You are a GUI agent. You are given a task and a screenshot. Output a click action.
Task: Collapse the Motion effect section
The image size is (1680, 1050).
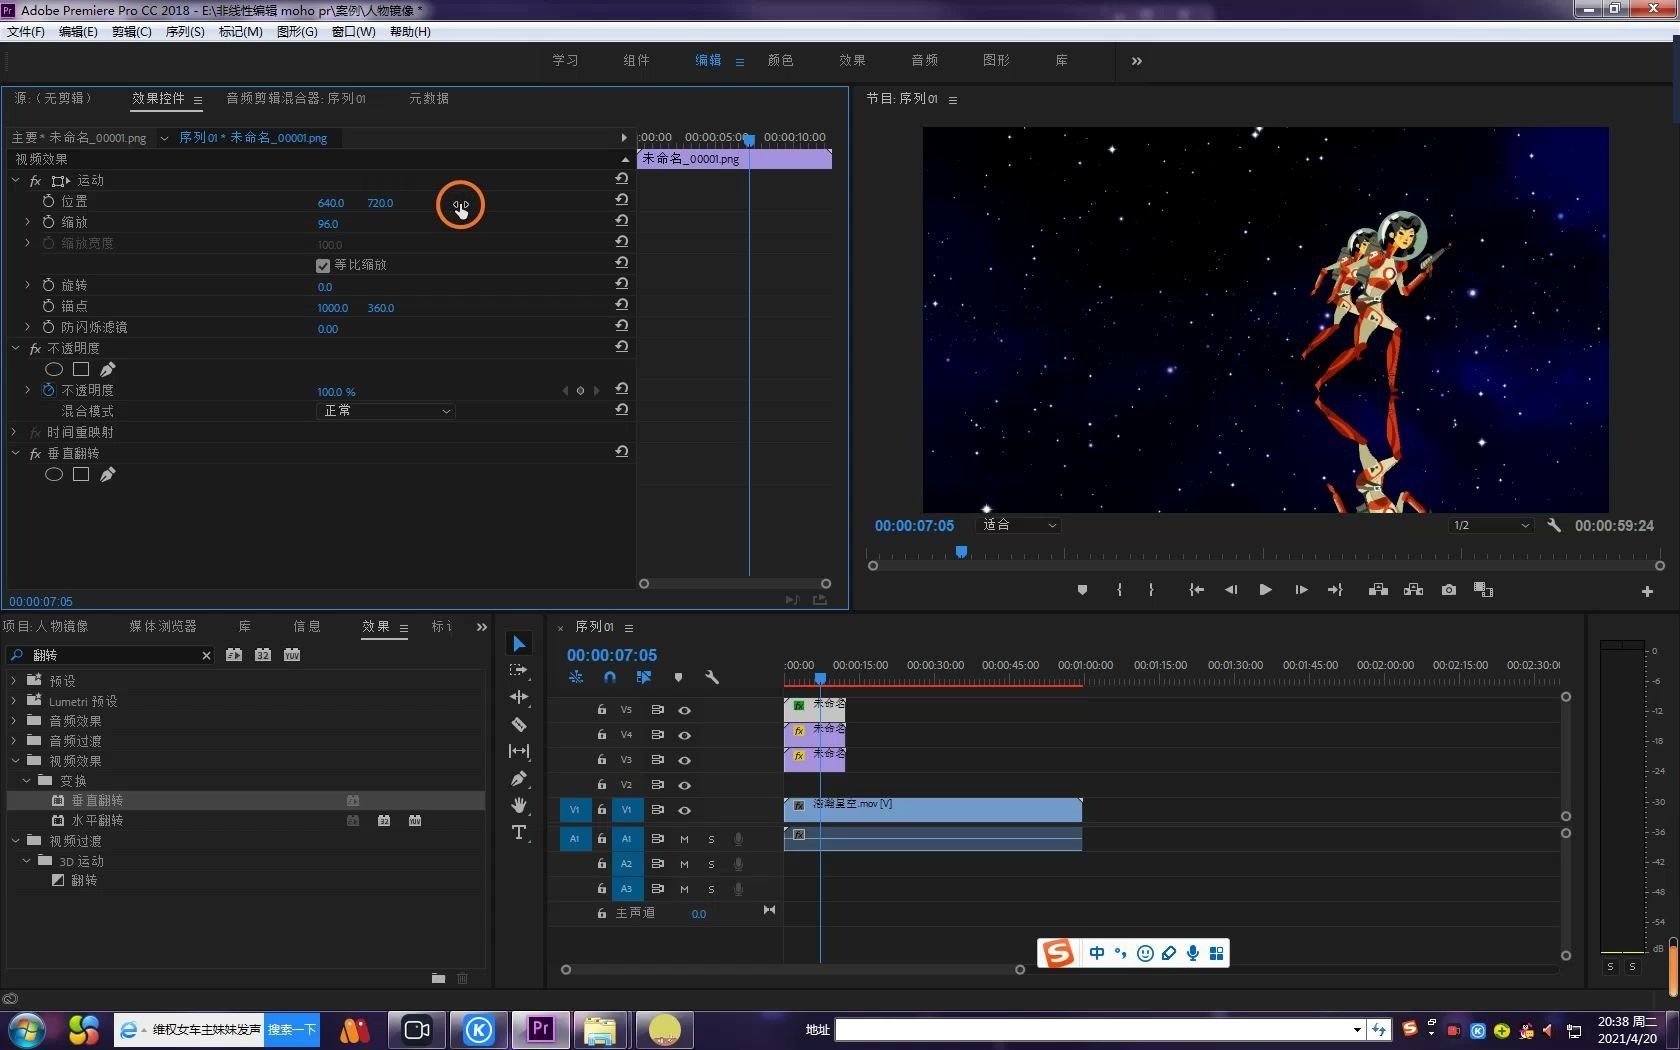pyautogui.click(x=15, y=181)
